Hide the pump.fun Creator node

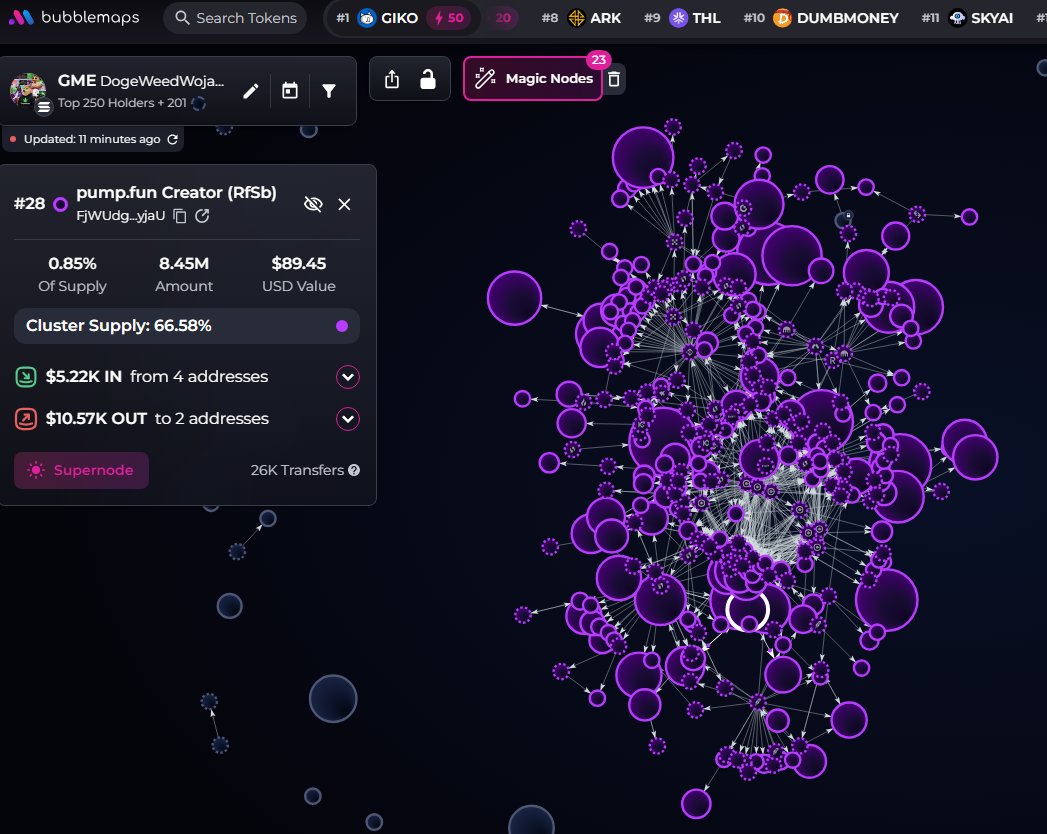pos(313,204)
